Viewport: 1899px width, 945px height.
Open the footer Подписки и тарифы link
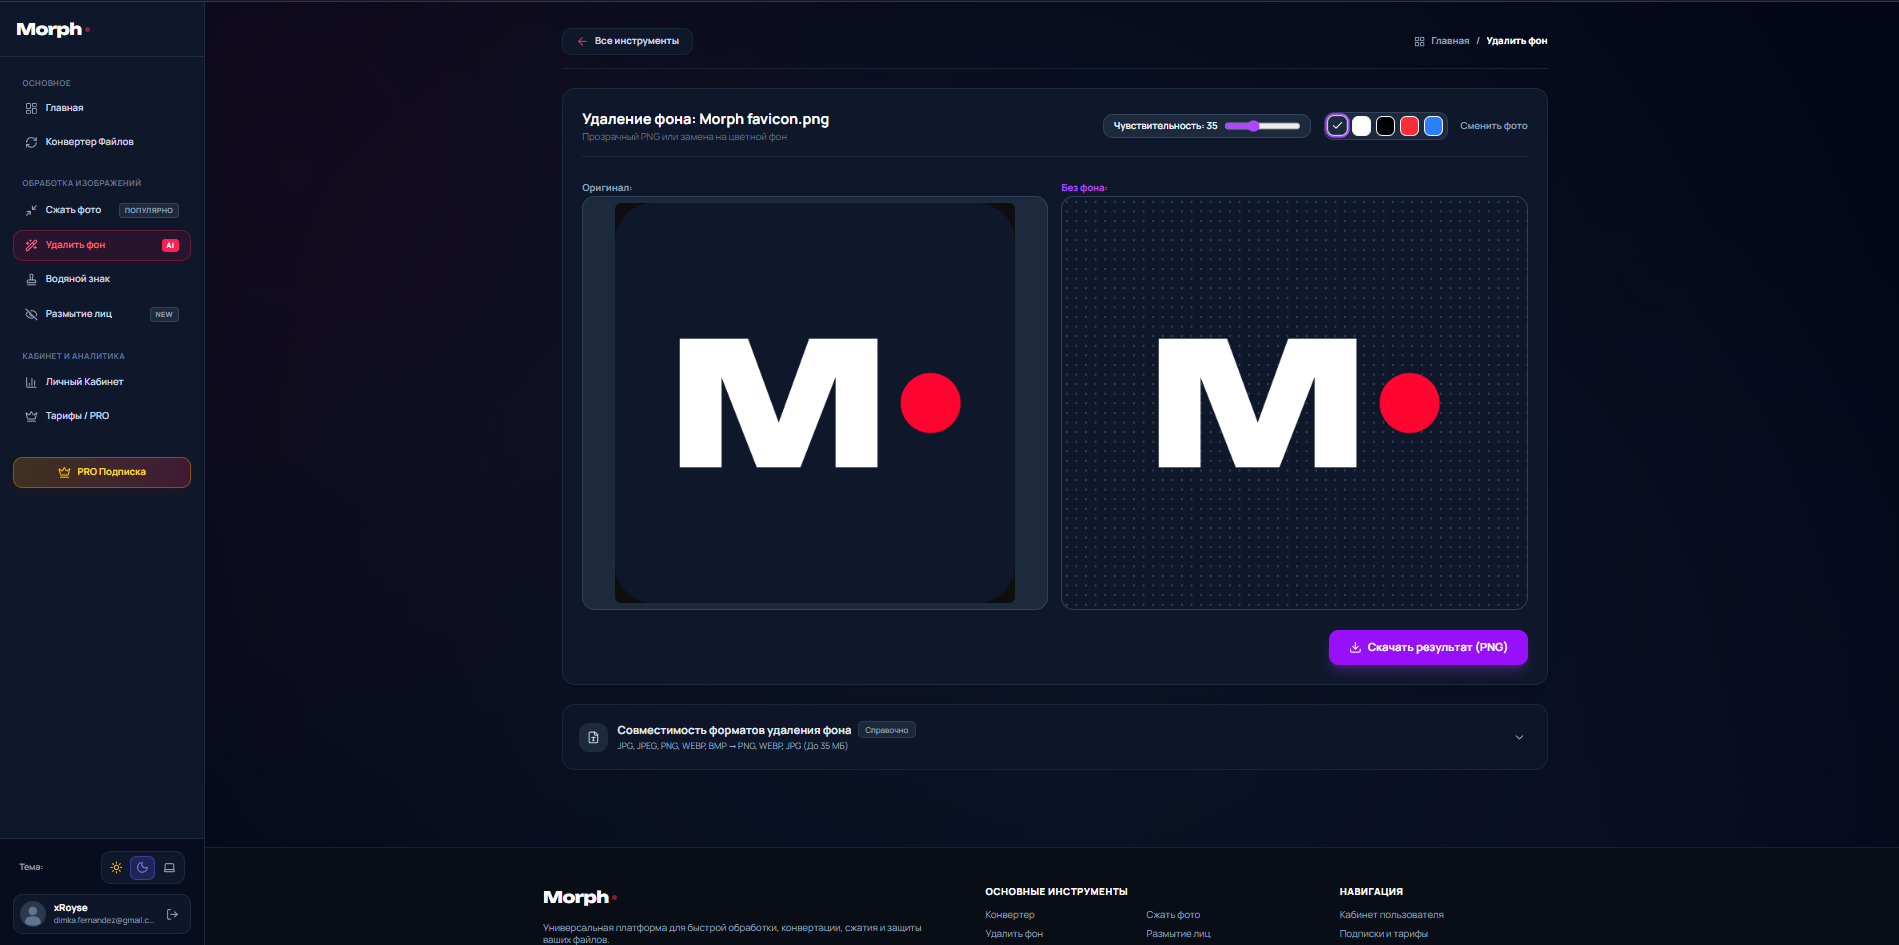(1384, 934)
